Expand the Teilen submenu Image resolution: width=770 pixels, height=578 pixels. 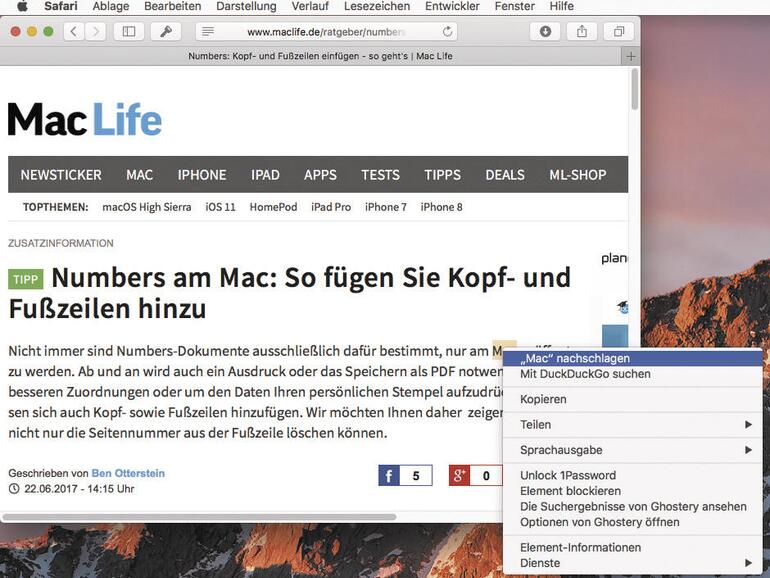(x=632, y=425)
